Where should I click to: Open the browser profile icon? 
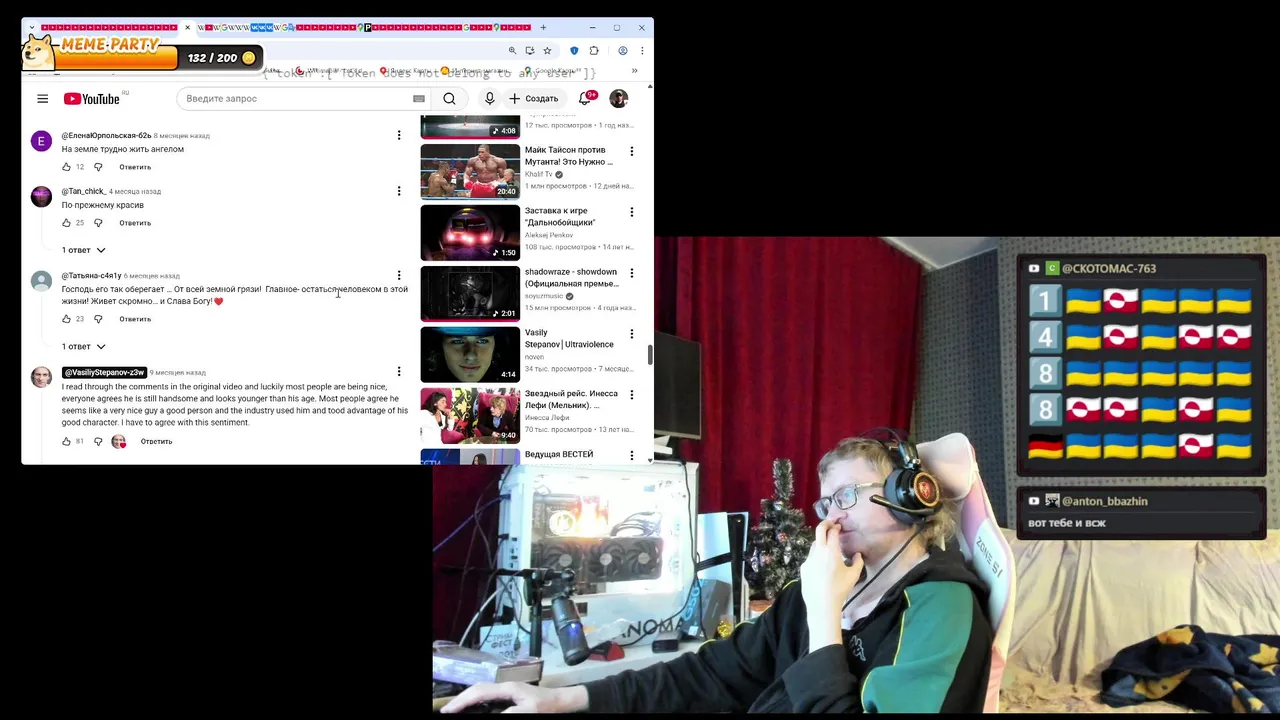622,51
